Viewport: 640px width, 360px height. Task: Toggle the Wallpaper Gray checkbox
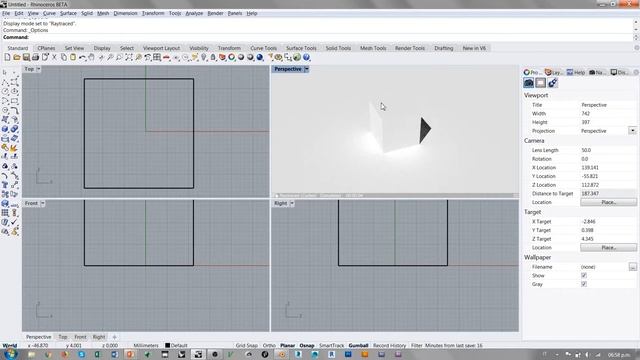point(584,284)
